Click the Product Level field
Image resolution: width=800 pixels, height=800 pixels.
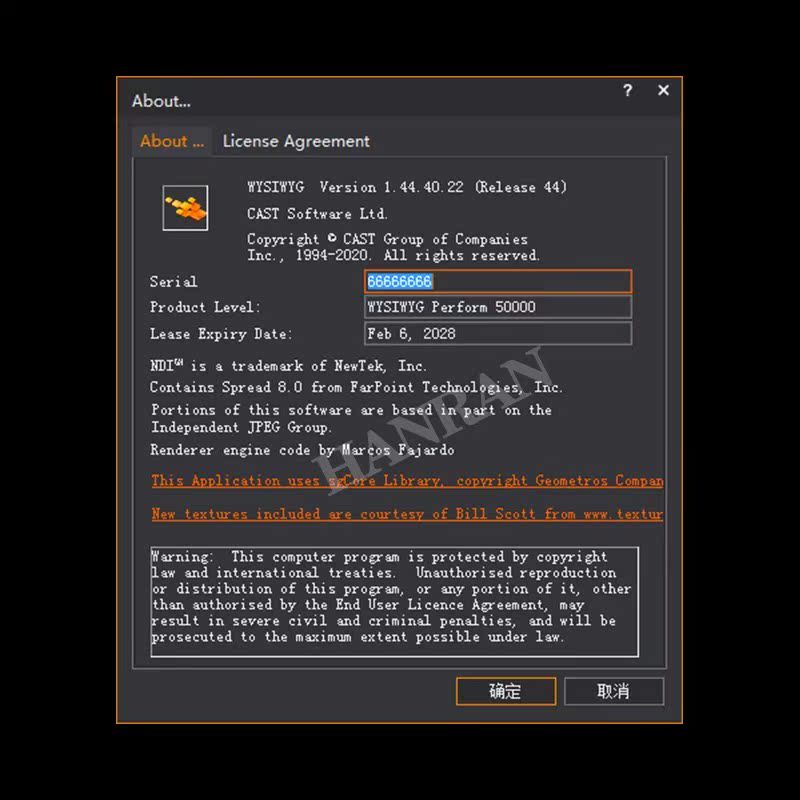tap(498, 307)
